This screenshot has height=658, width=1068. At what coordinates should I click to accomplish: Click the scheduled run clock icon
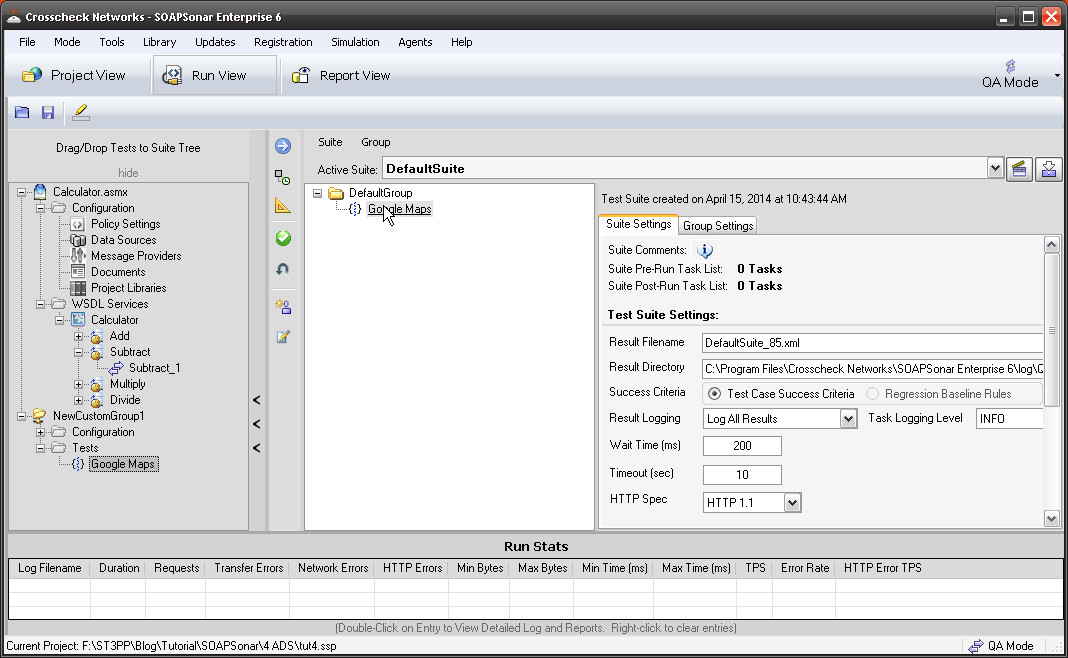[x=283, y=177]
